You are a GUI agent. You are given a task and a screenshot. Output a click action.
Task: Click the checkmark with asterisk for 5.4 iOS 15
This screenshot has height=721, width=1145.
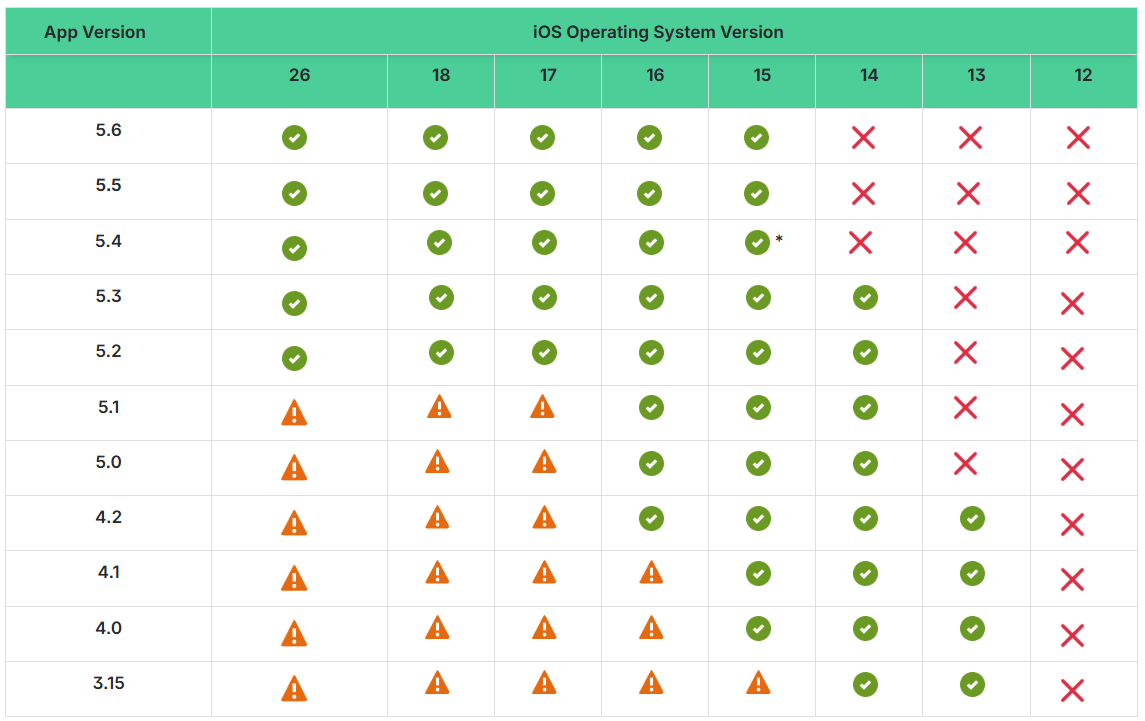(757, 243)
